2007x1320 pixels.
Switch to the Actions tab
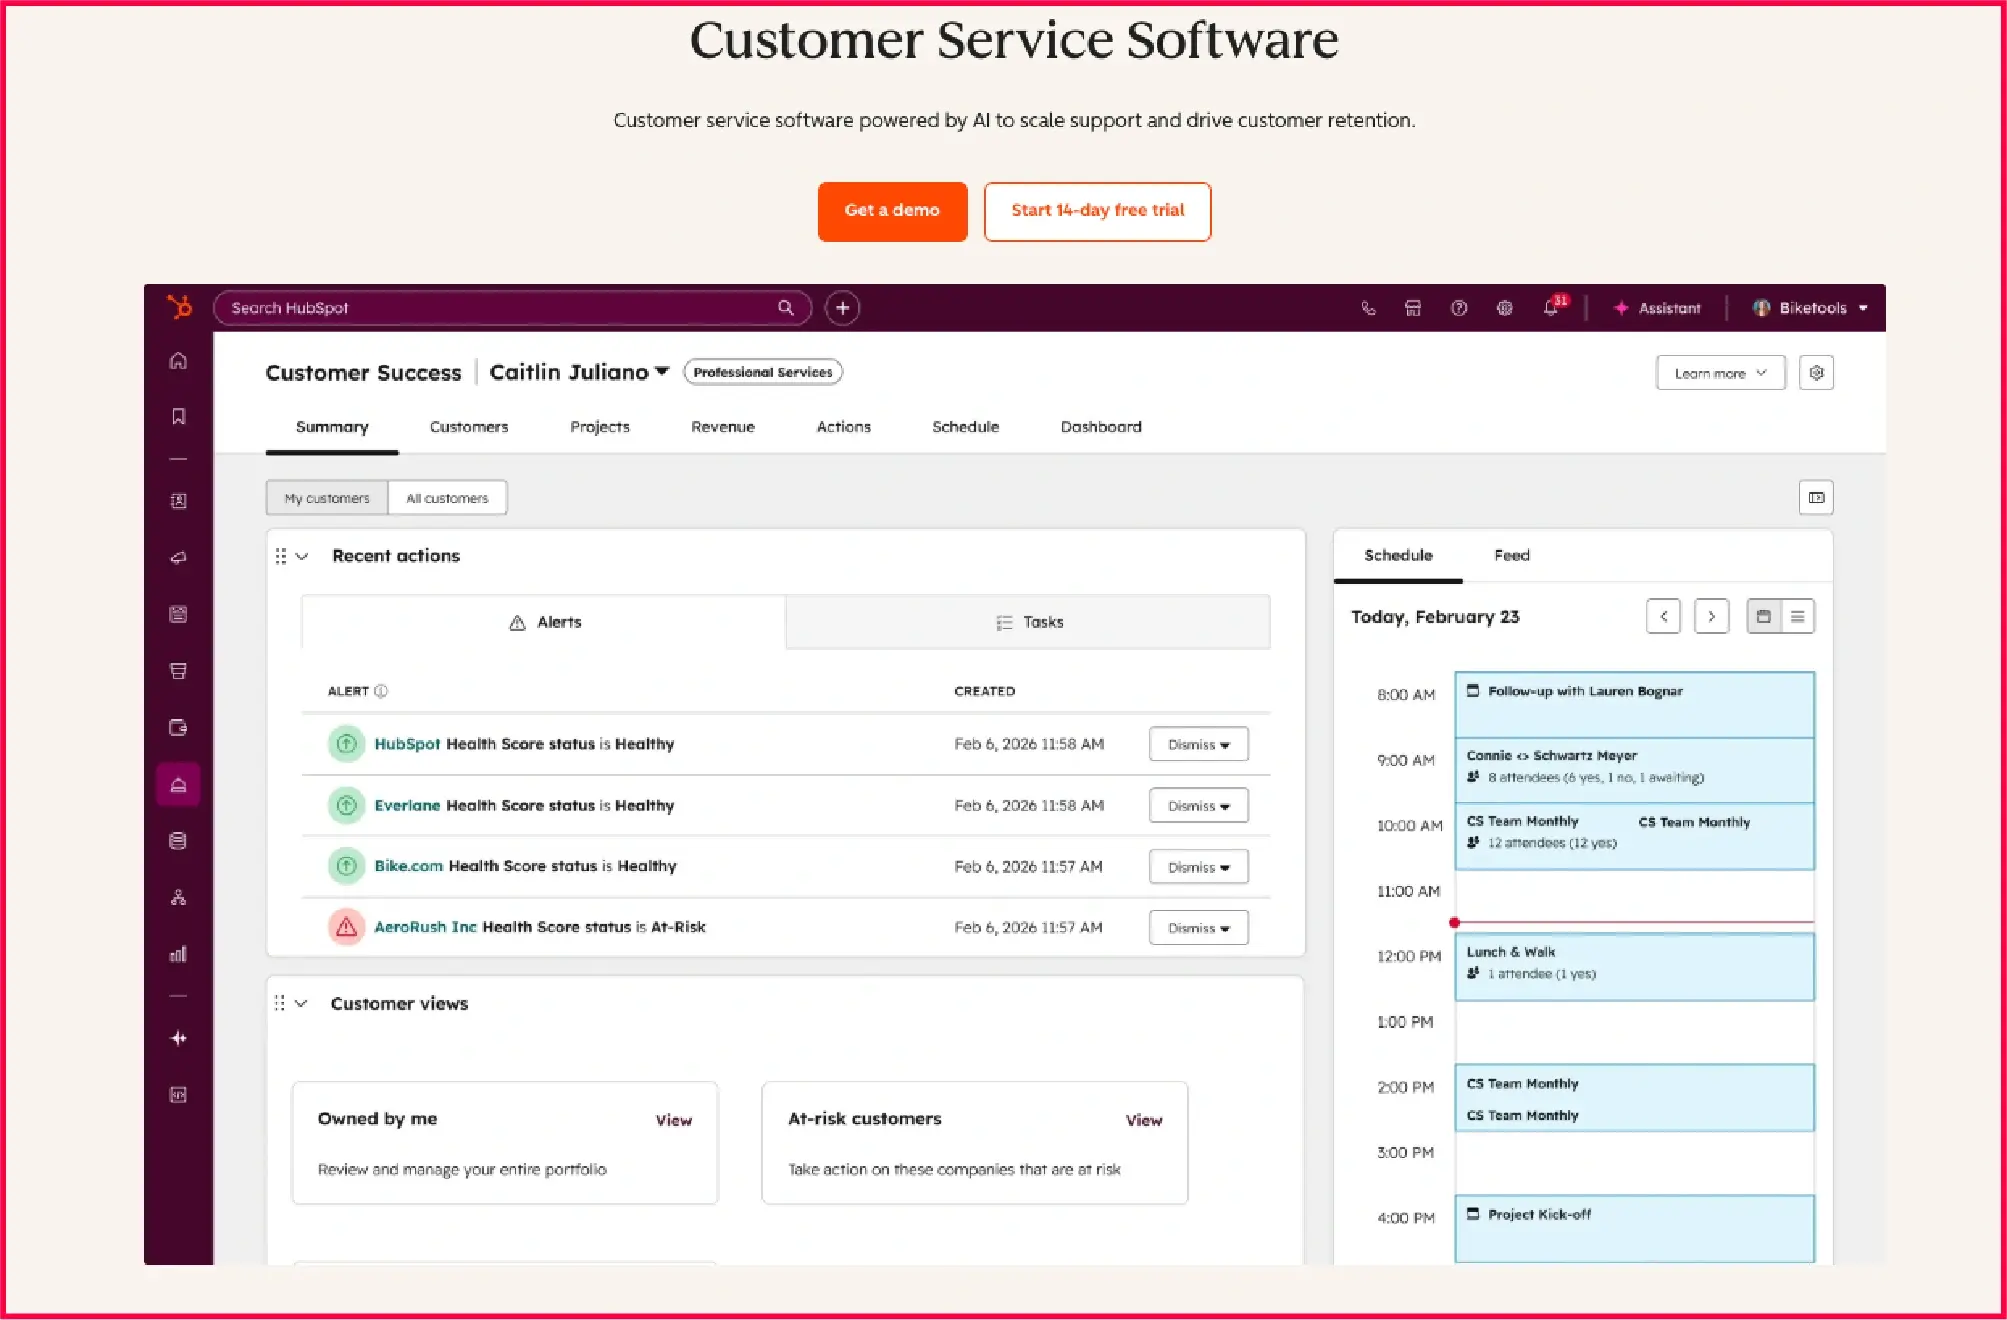click(x=844, y=427)
